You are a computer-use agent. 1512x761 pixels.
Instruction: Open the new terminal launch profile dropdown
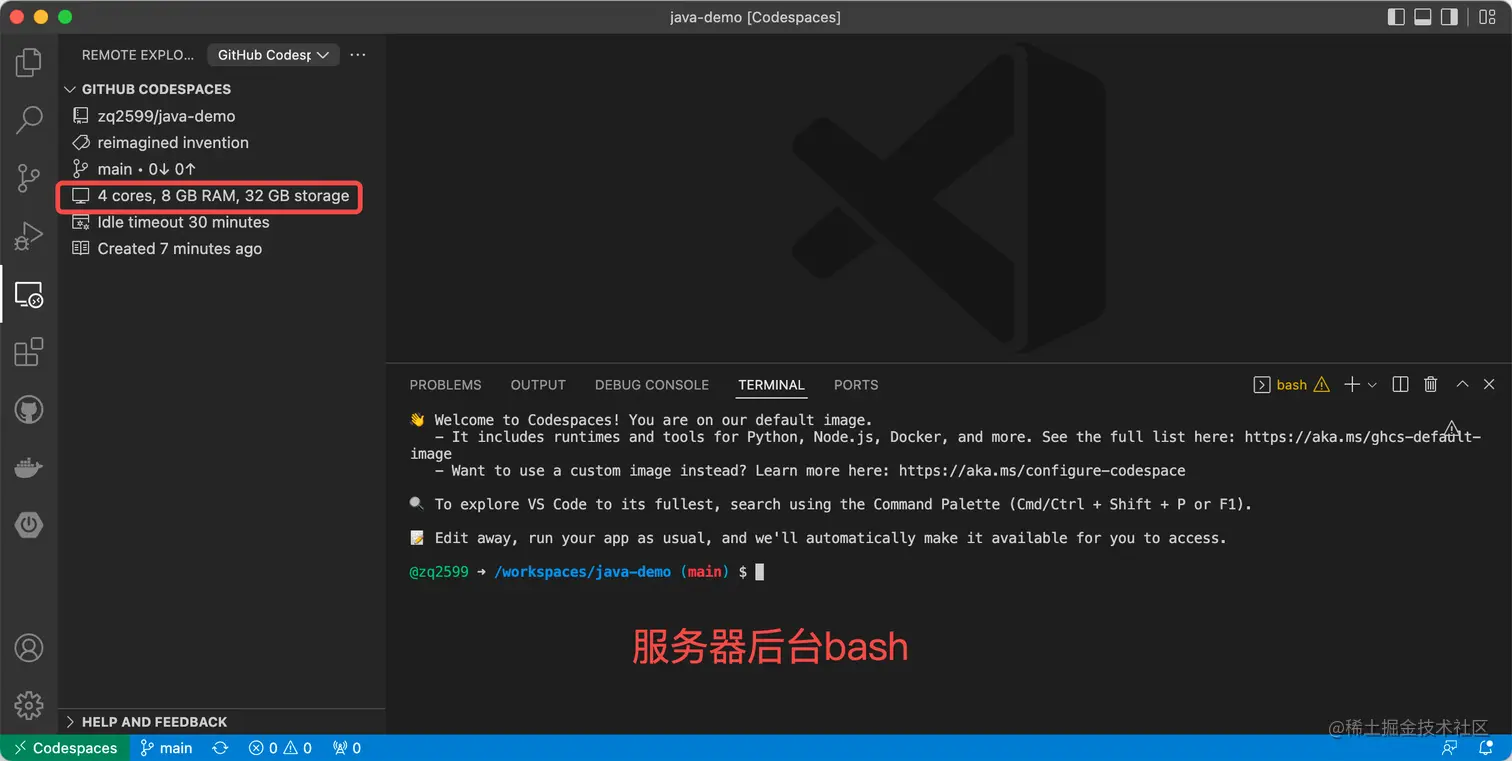(x=1372, y=385)
